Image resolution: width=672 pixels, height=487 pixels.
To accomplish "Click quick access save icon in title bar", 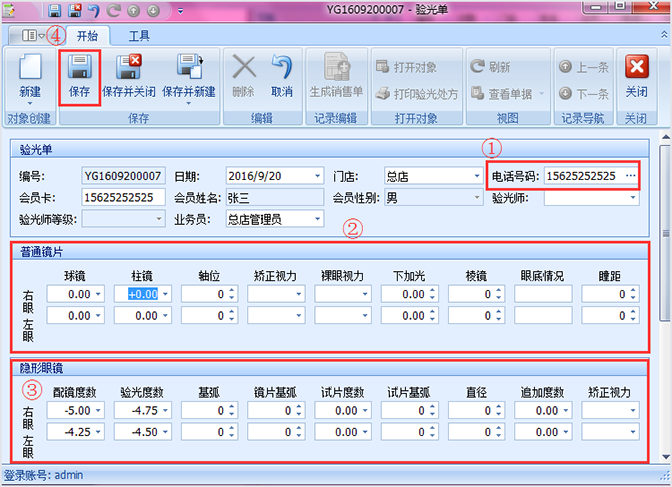I will click(x=54, y=10).
